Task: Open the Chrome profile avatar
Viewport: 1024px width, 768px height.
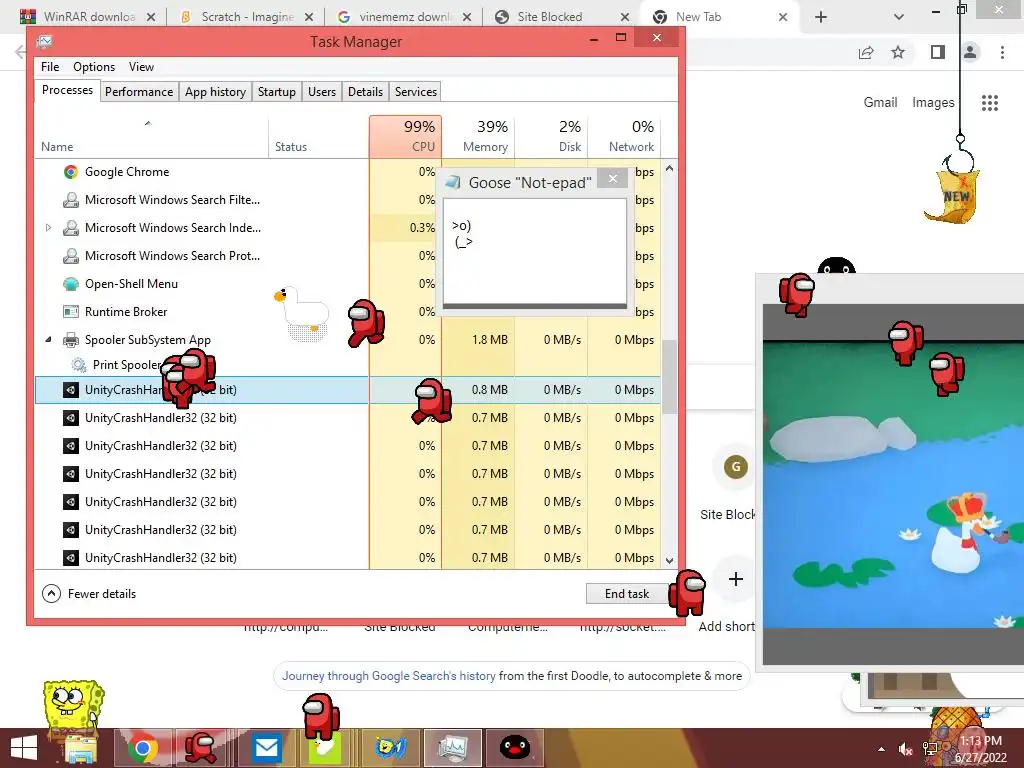Action: pos(970,52)
